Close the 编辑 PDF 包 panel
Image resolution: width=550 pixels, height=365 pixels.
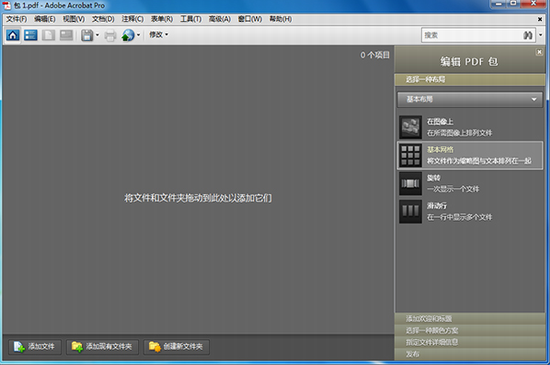click(x=539, y=52)
